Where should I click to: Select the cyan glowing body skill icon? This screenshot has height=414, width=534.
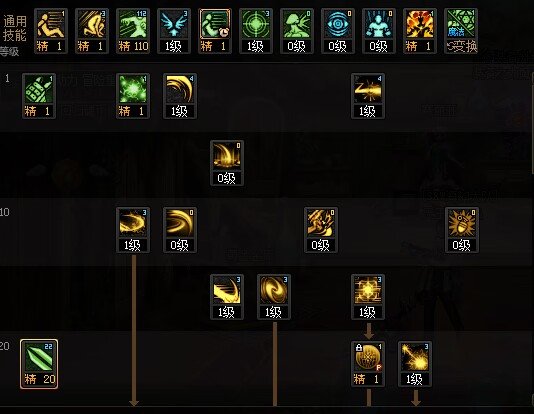(x=379, y=31)
